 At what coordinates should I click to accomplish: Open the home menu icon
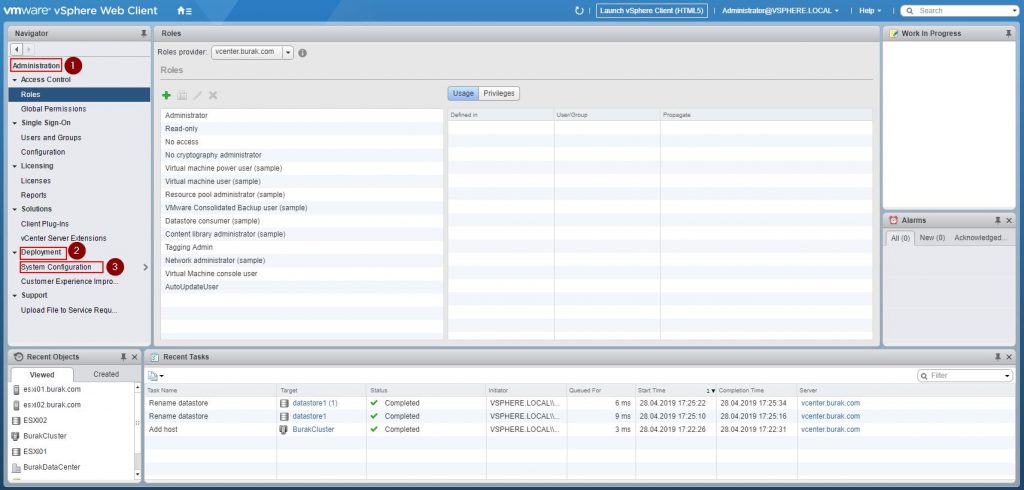coord(184,11)
